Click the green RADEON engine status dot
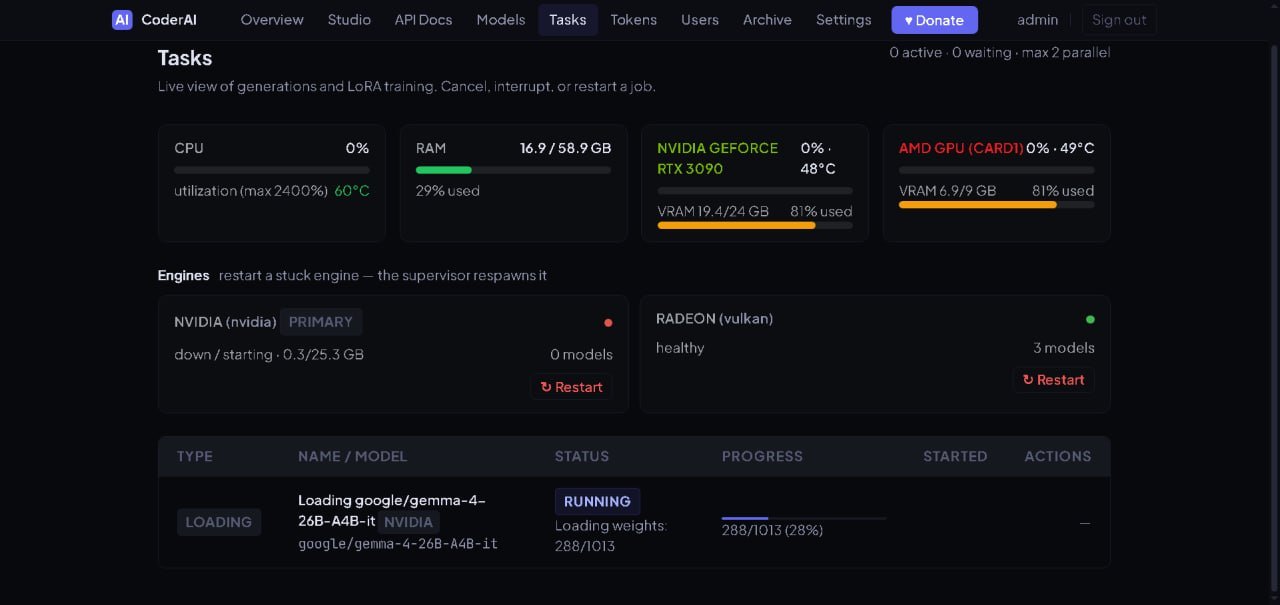 (1090, 320)
